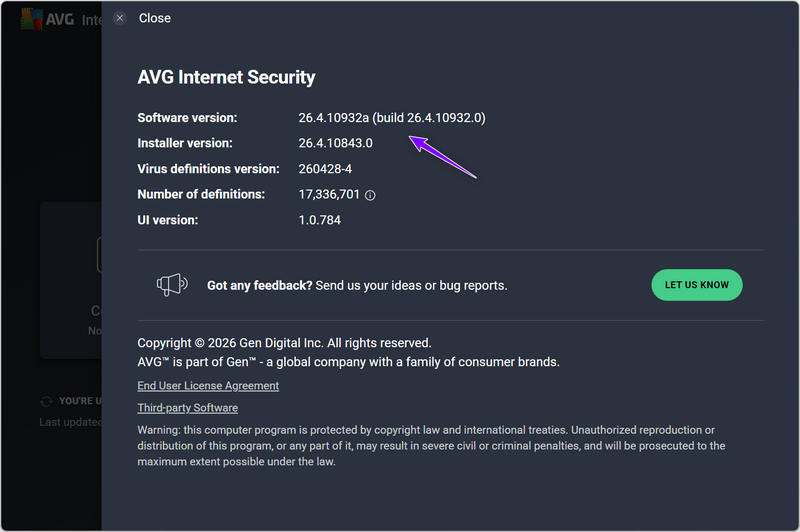Image resolution: width=800 pixels, height=532 pixels.
Task: Click the copyright Gen Digital Inc. line
Action: point(284,342)
